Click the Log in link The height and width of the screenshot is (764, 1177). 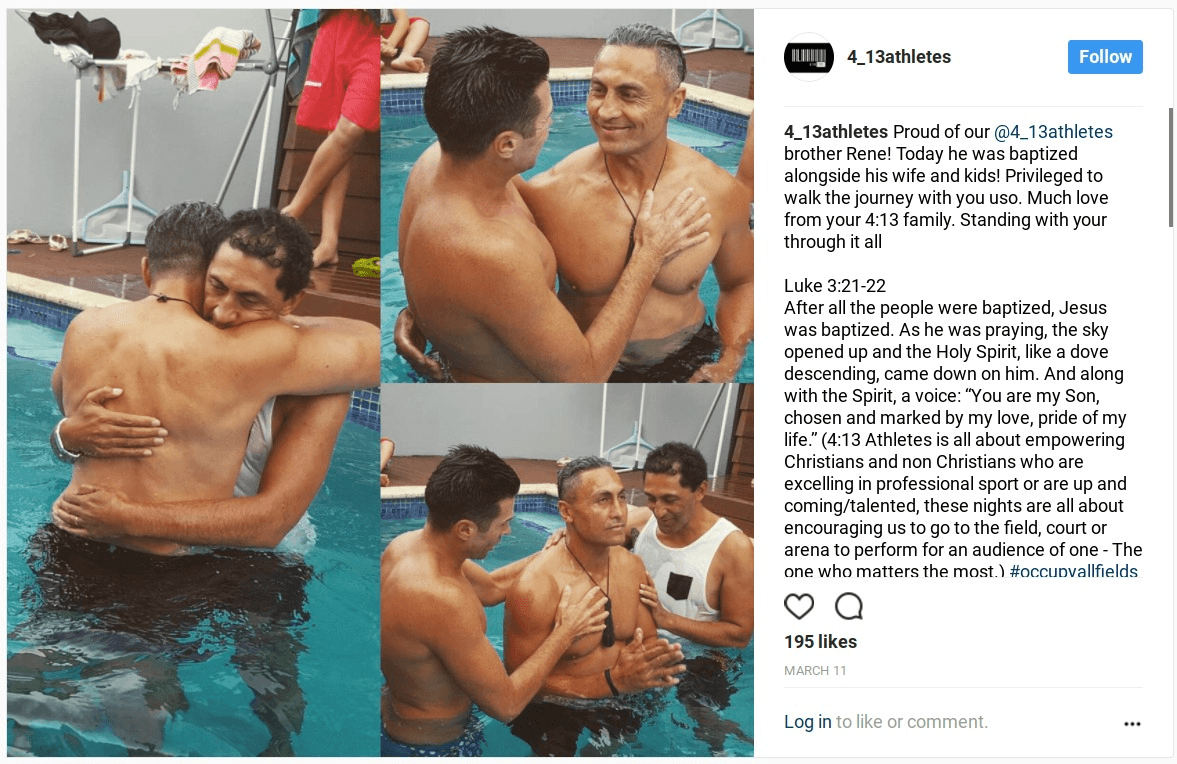(x=808, y=721)
